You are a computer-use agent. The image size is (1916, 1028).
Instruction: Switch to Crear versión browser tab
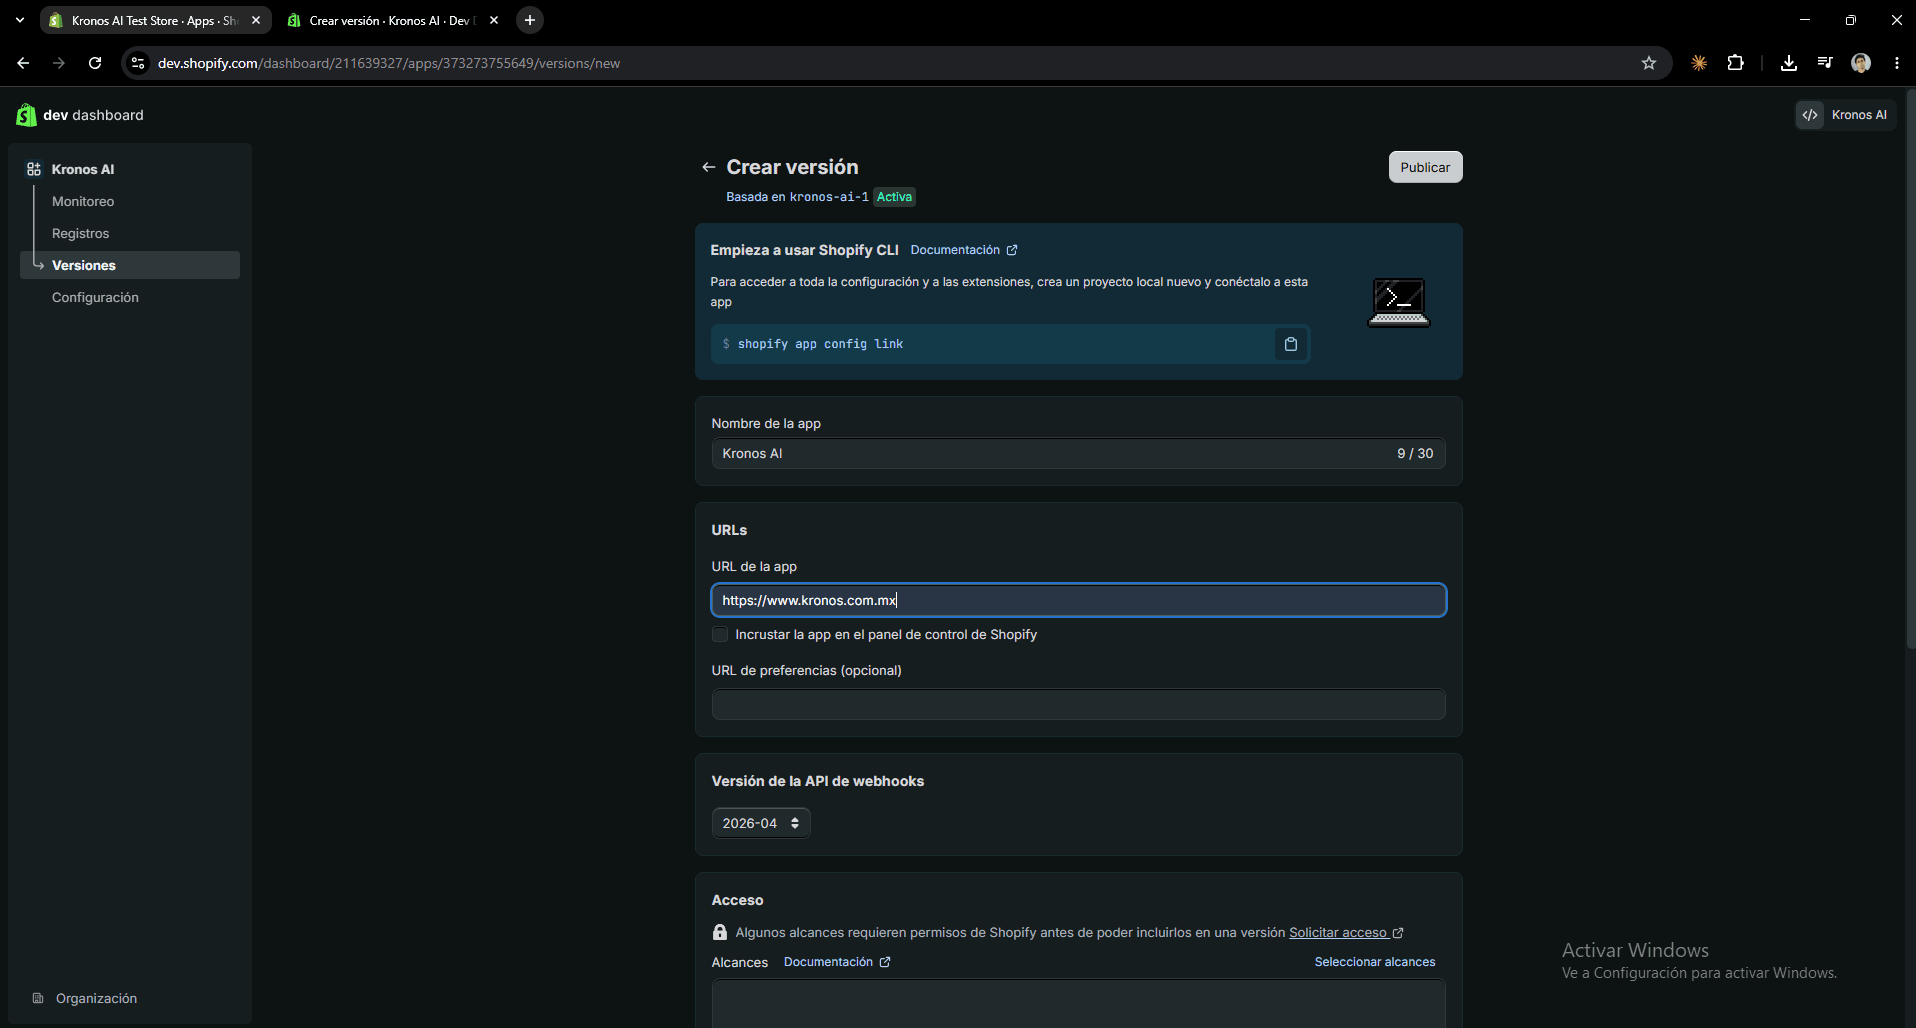tap(392, 20)
